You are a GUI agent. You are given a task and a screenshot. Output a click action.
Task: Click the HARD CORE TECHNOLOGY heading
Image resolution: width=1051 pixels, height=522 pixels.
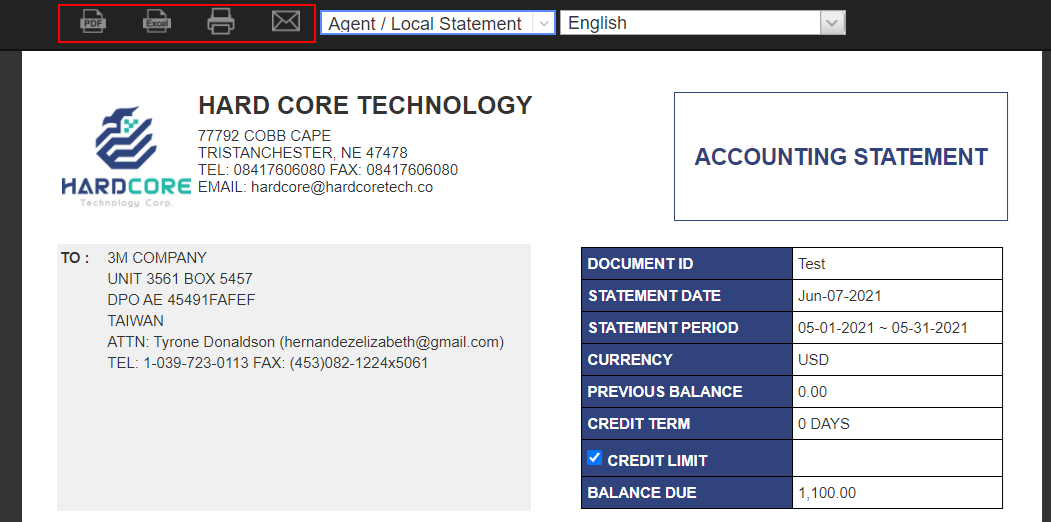[365, 106]
